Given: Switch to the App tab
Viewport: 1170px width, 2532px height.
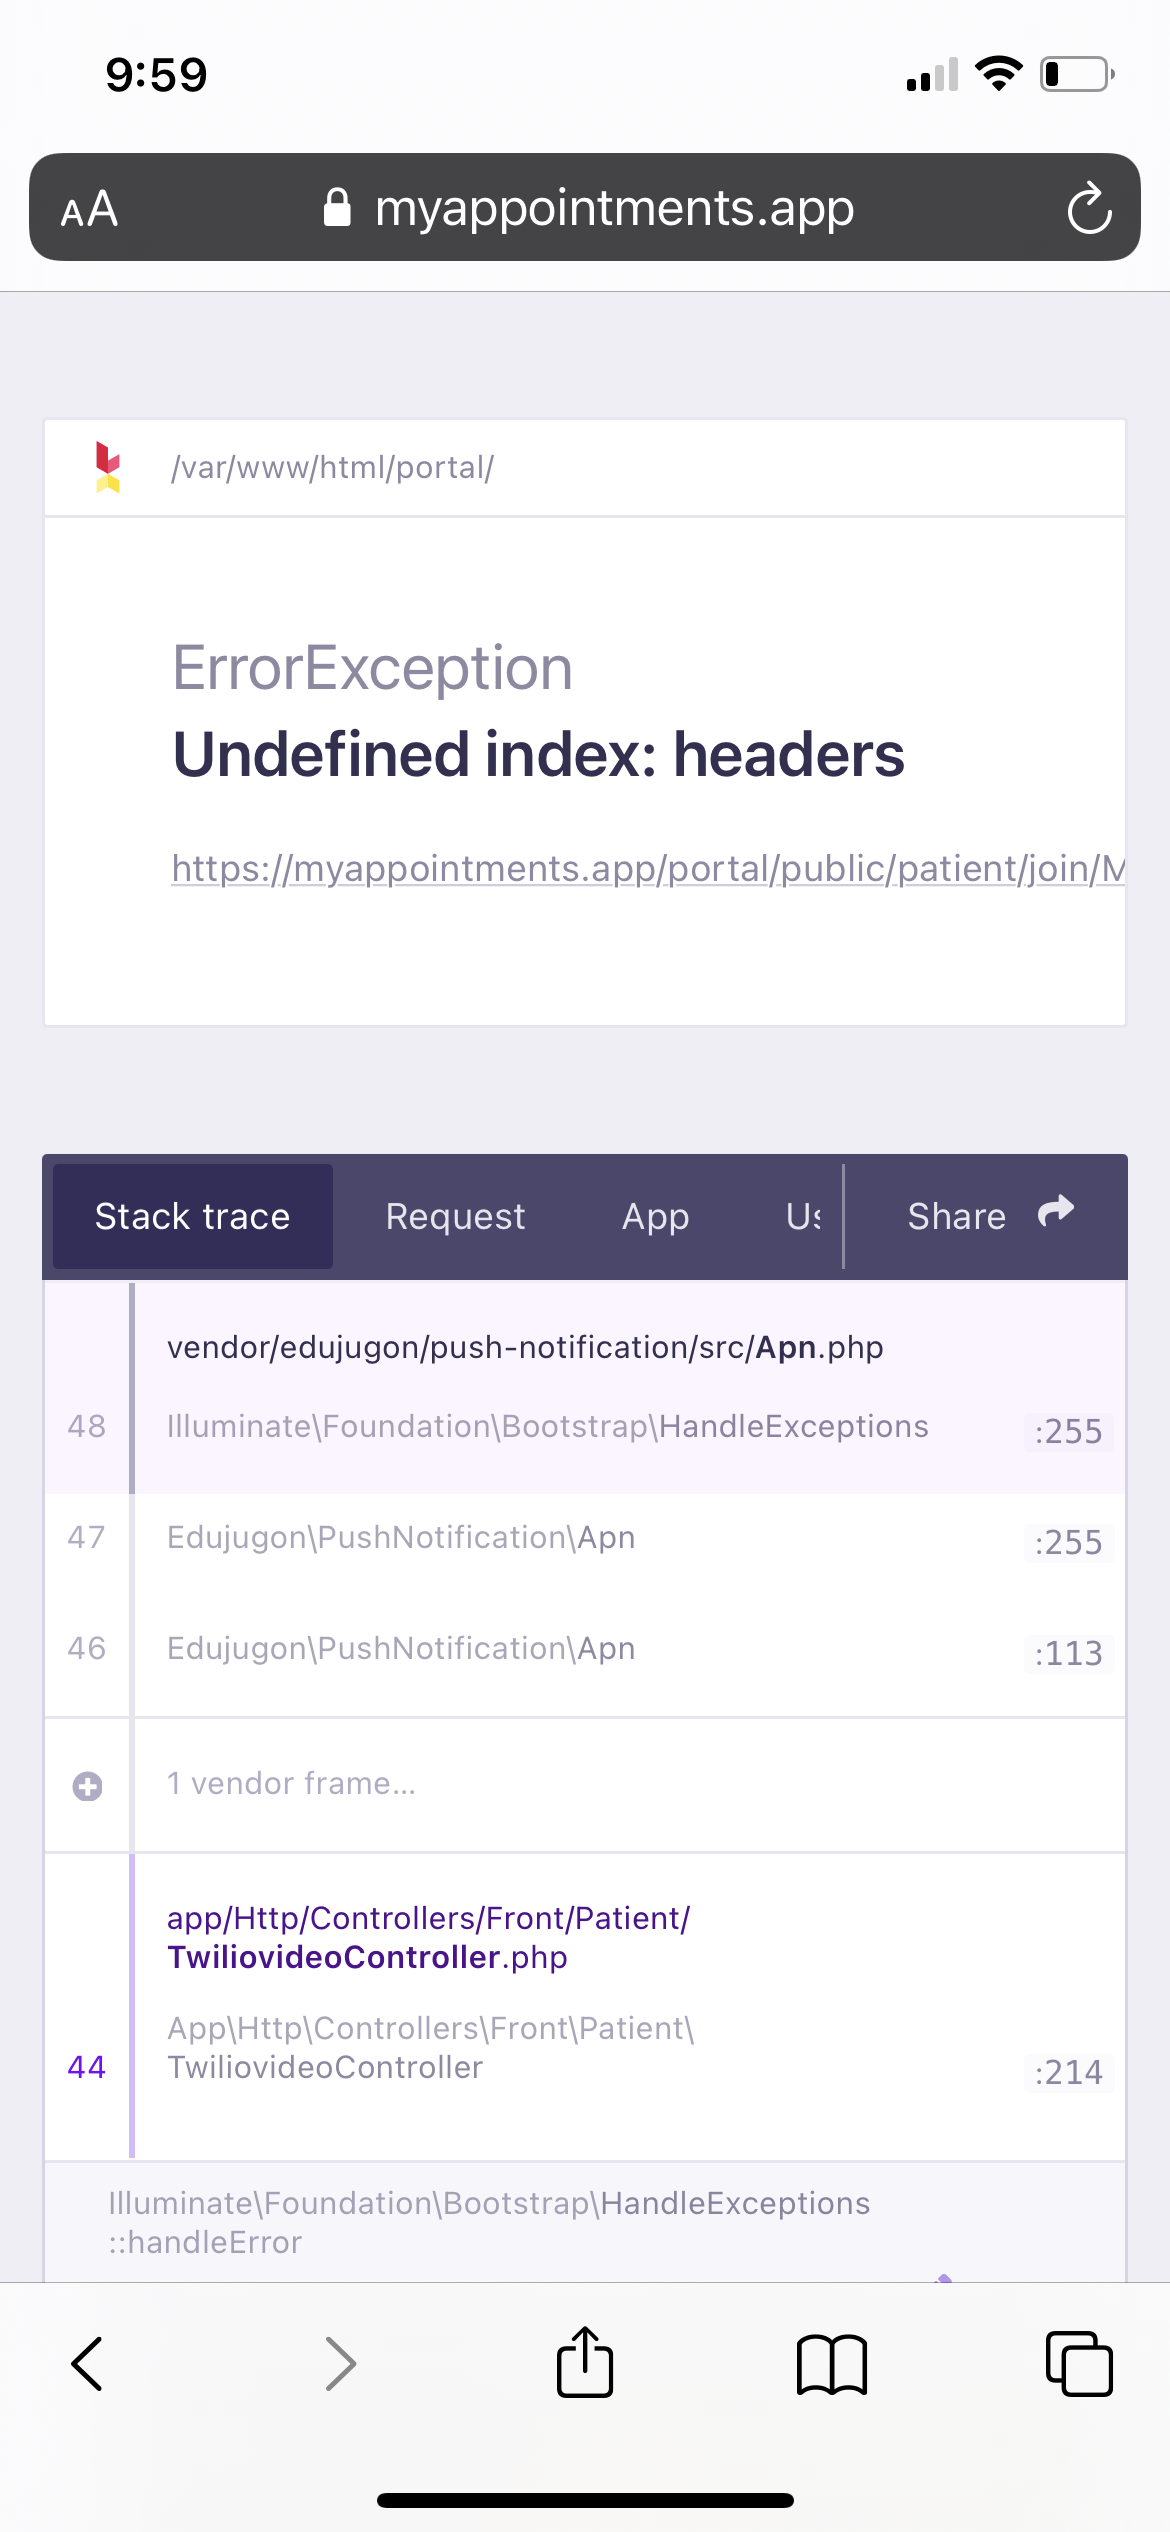Looking at the screenshot, I should tap(655, 1216).
